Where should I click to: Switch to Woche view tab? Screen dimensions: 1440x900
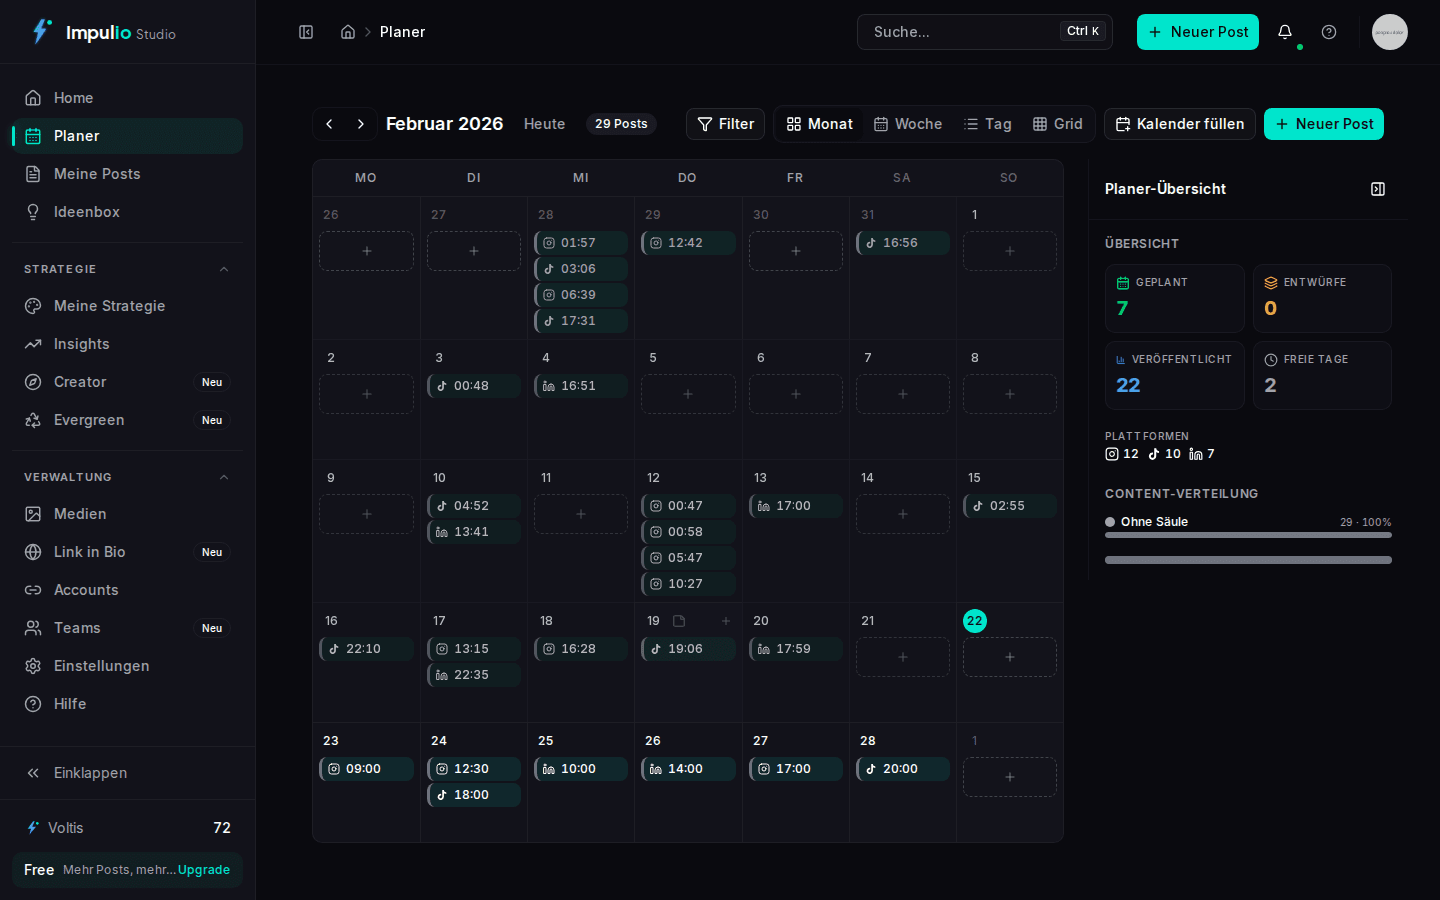908,124
